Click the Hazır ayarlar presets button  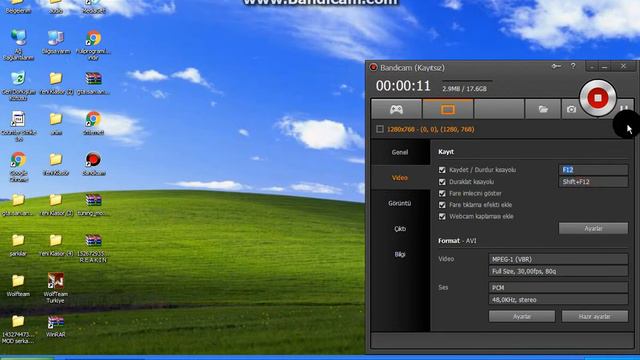point(595,316)
